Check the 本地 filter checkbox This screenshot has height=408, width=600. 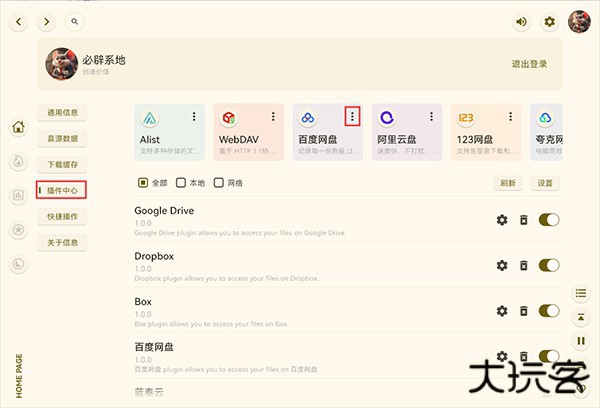[x=181, y=183]
